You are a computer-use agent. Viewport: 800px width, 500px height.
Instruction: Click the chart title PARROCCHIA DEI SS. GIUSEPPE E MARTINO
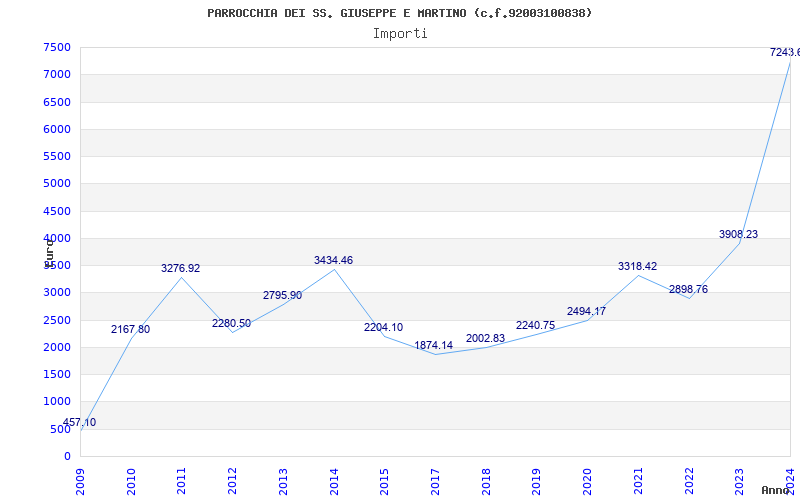pos(399,13)
